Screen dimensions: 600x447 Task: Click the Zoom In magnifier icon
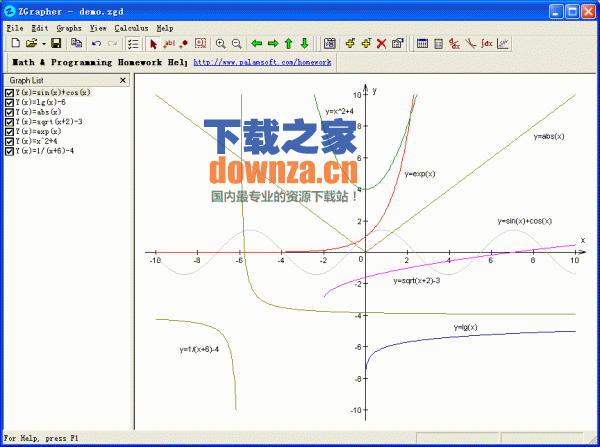point(220,44)
